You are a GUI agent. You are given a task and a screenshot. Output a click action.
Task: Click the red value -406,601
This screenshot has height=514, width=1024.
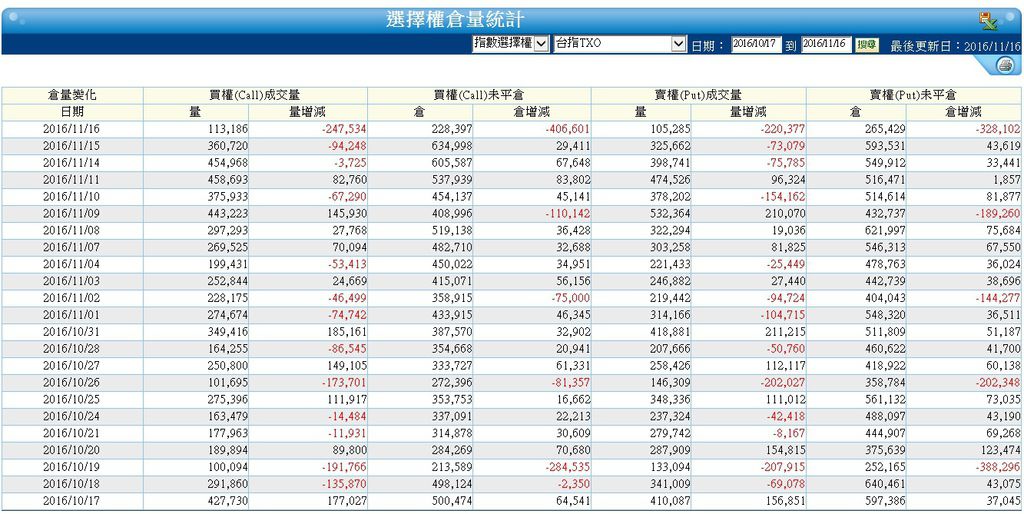click(x=568, y=129)
